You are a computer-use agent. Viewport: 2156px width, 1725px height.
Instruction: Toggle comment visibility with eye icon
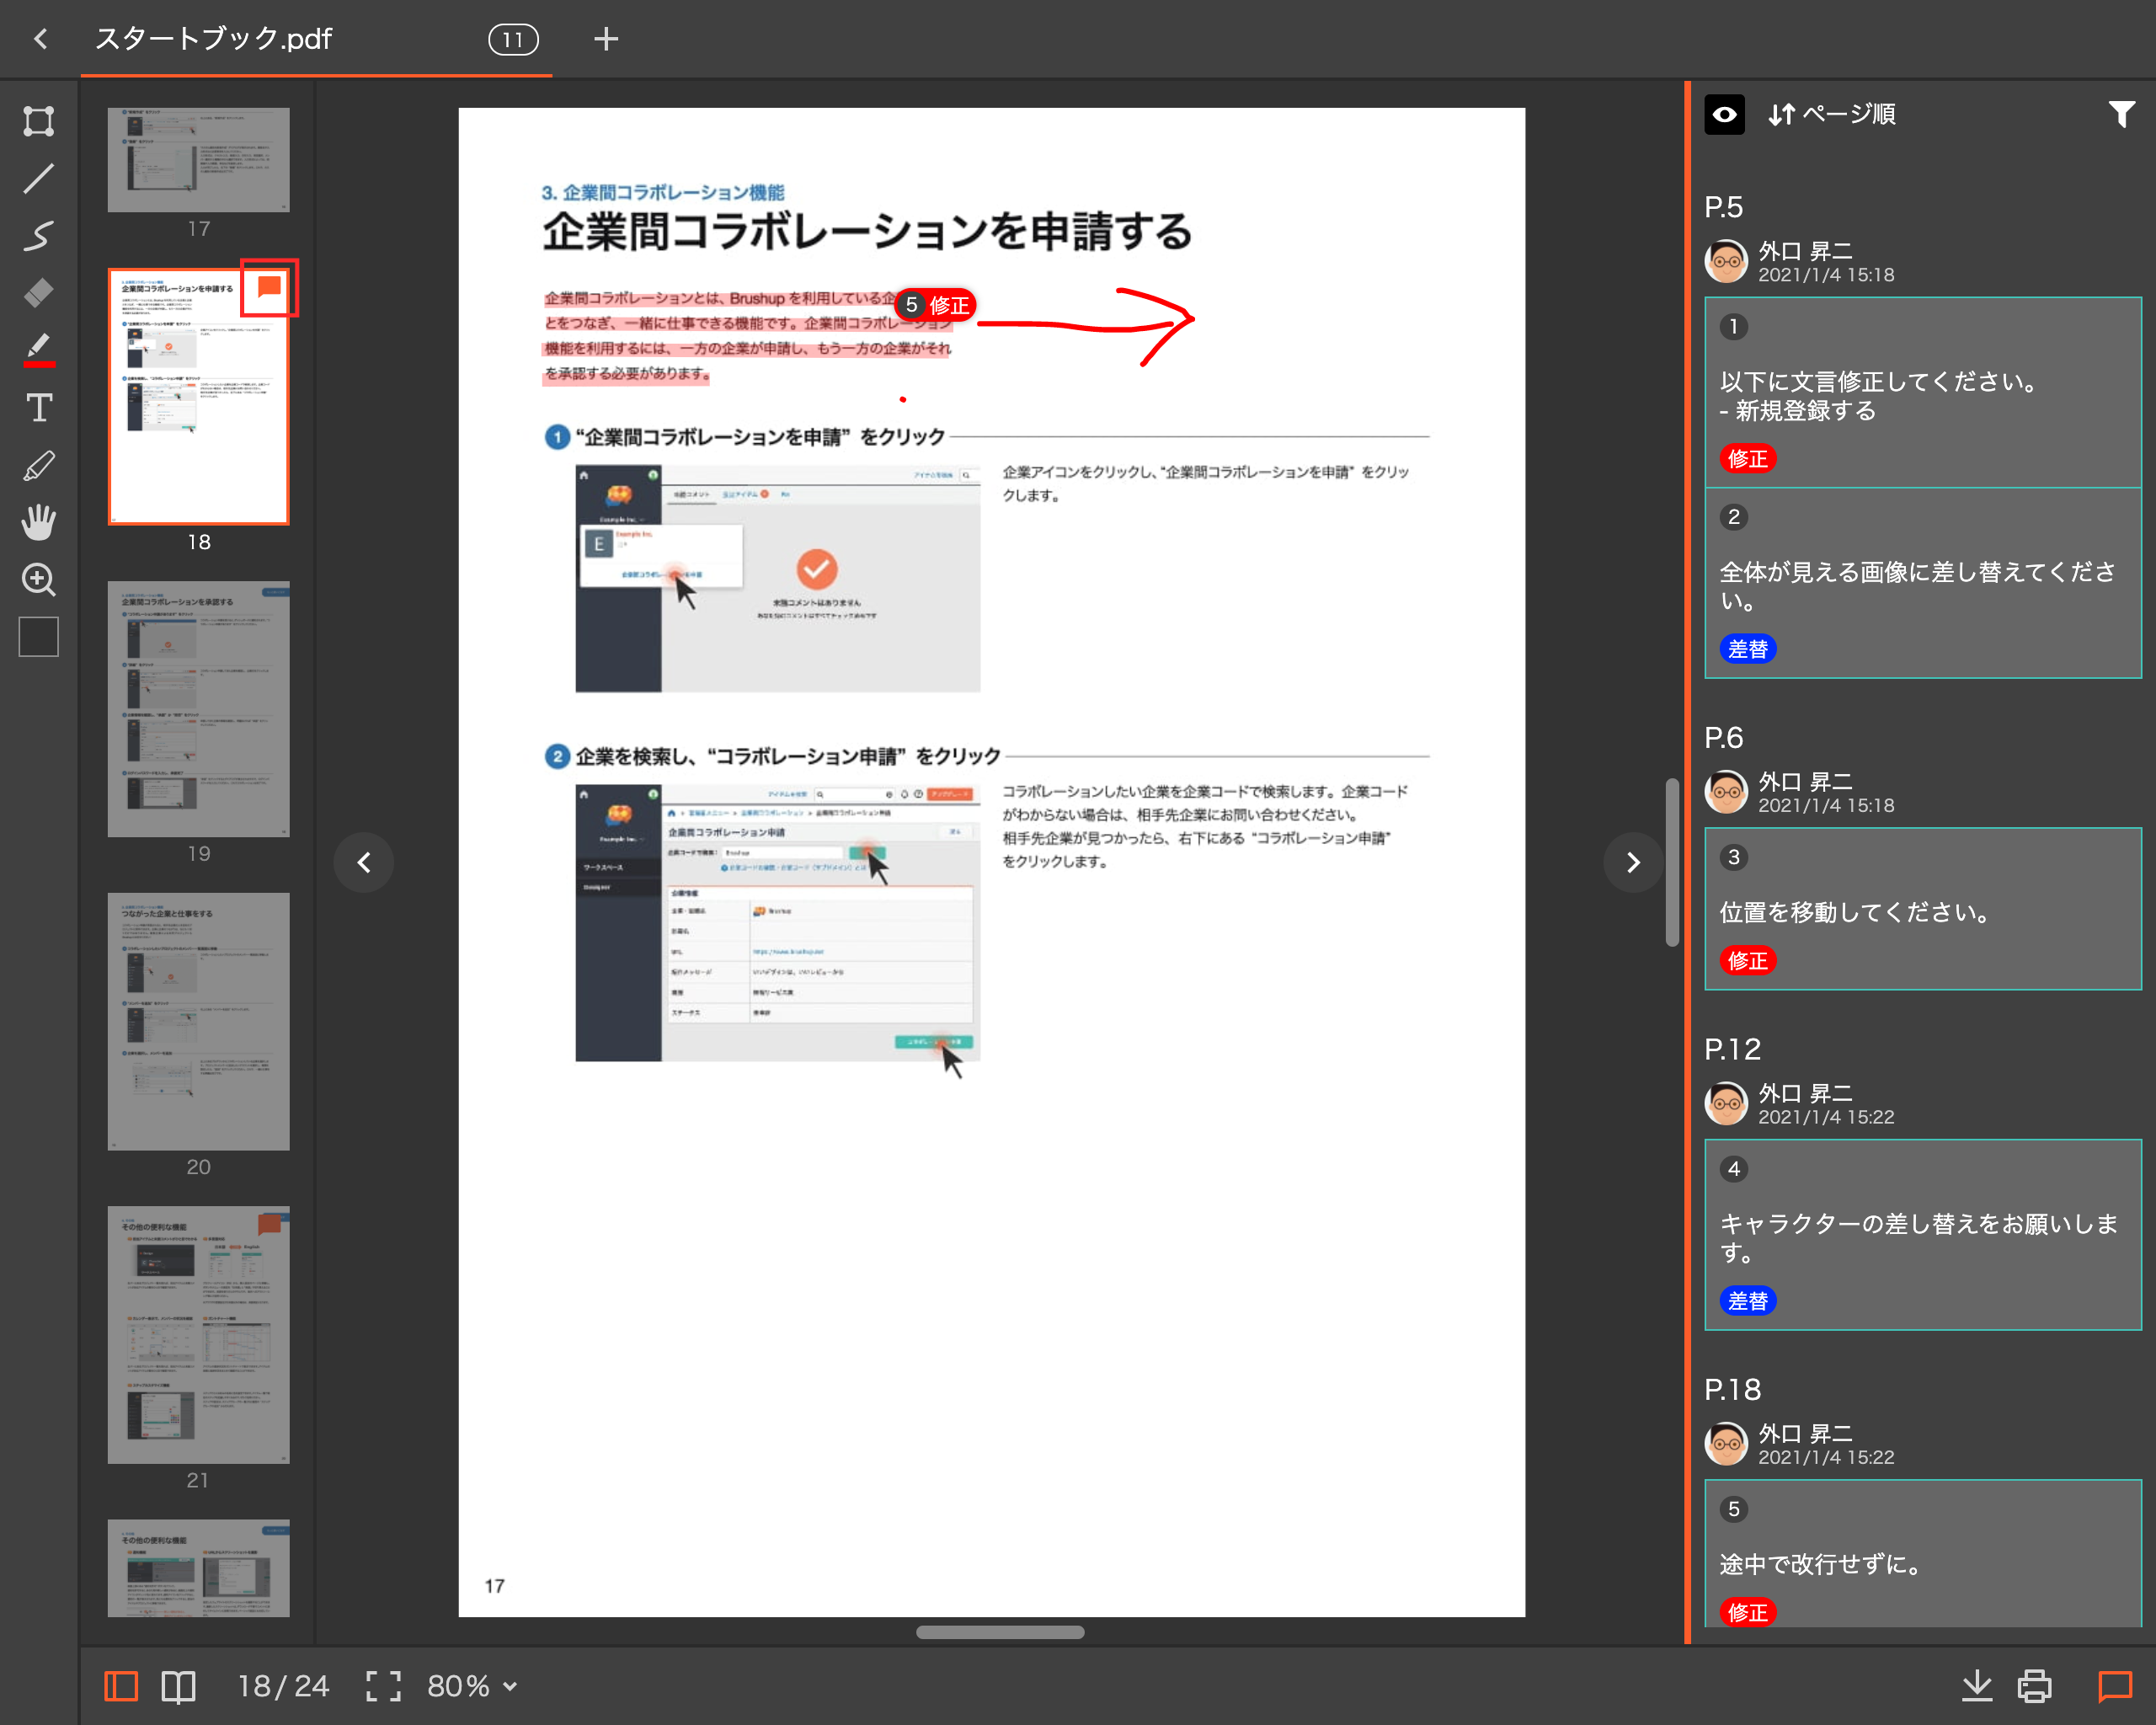(1724, 114)
